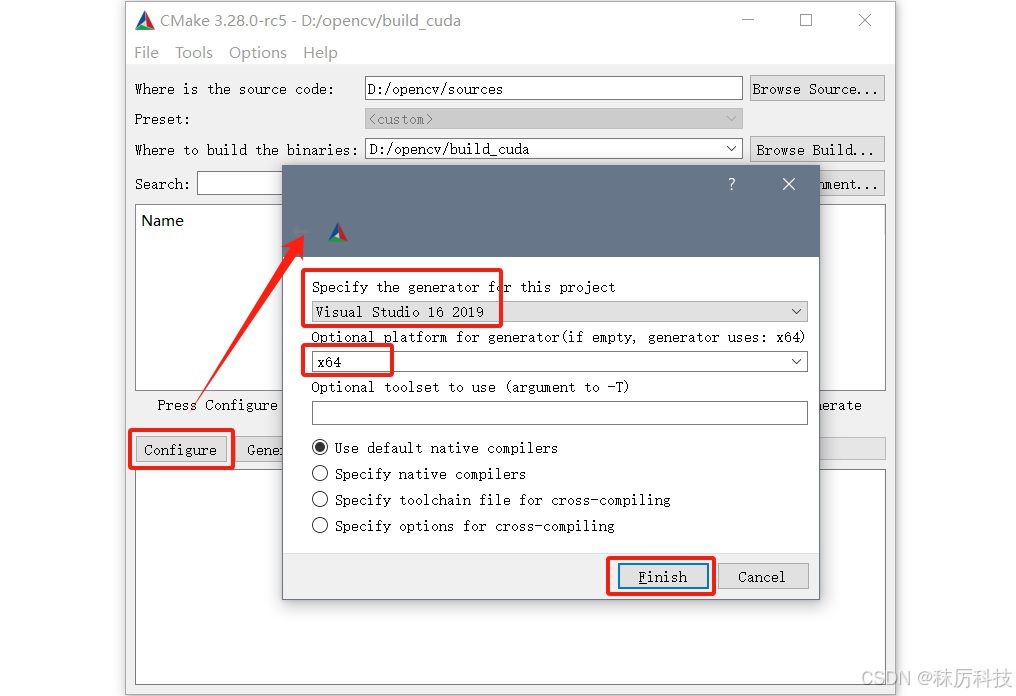Select Specify native compilers option
Screen dimensions: 1016x696
419,474
